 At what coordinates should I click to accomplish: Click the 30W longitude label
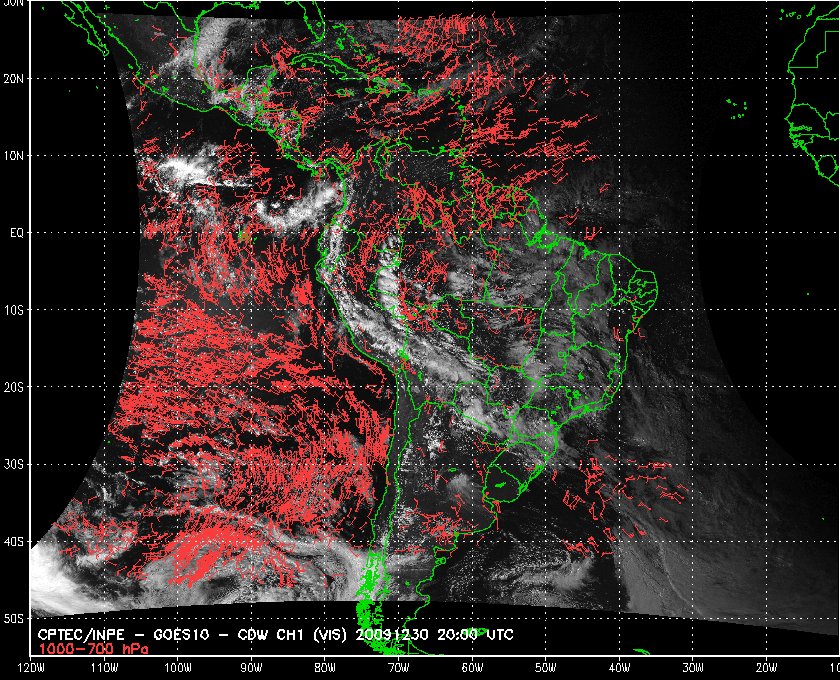(x=693, y=668)
